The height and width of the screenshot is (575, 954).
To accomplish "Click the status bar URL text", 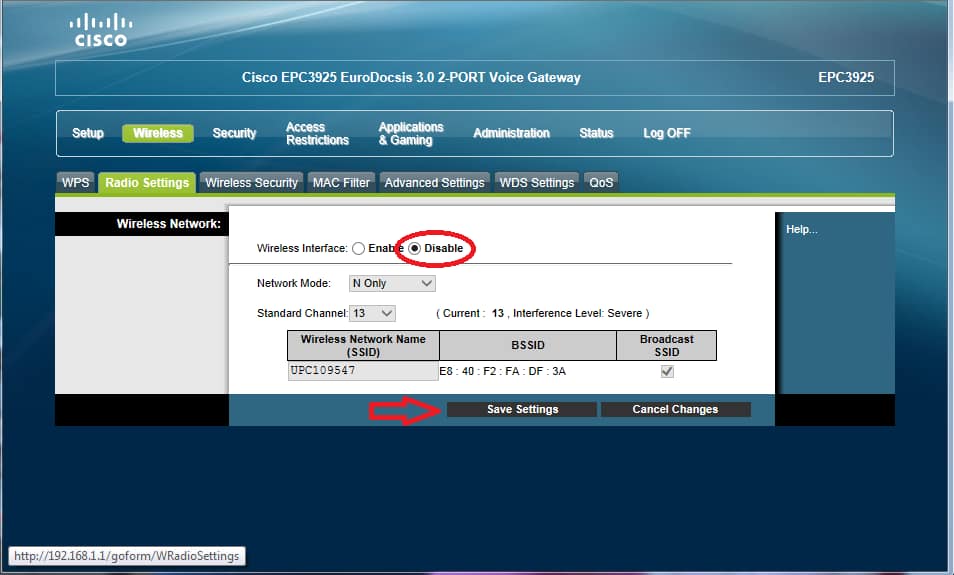I will point(127,556).
